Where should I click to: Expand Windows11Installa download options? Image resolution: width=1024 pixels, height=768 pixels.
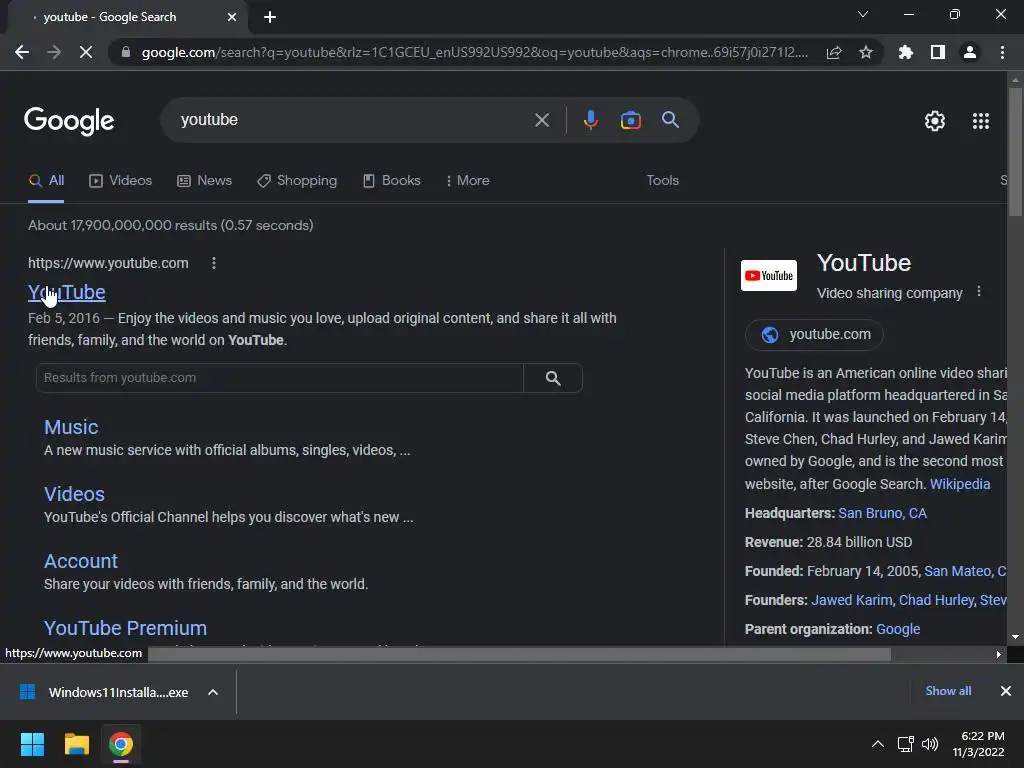[x=213, y=692]
